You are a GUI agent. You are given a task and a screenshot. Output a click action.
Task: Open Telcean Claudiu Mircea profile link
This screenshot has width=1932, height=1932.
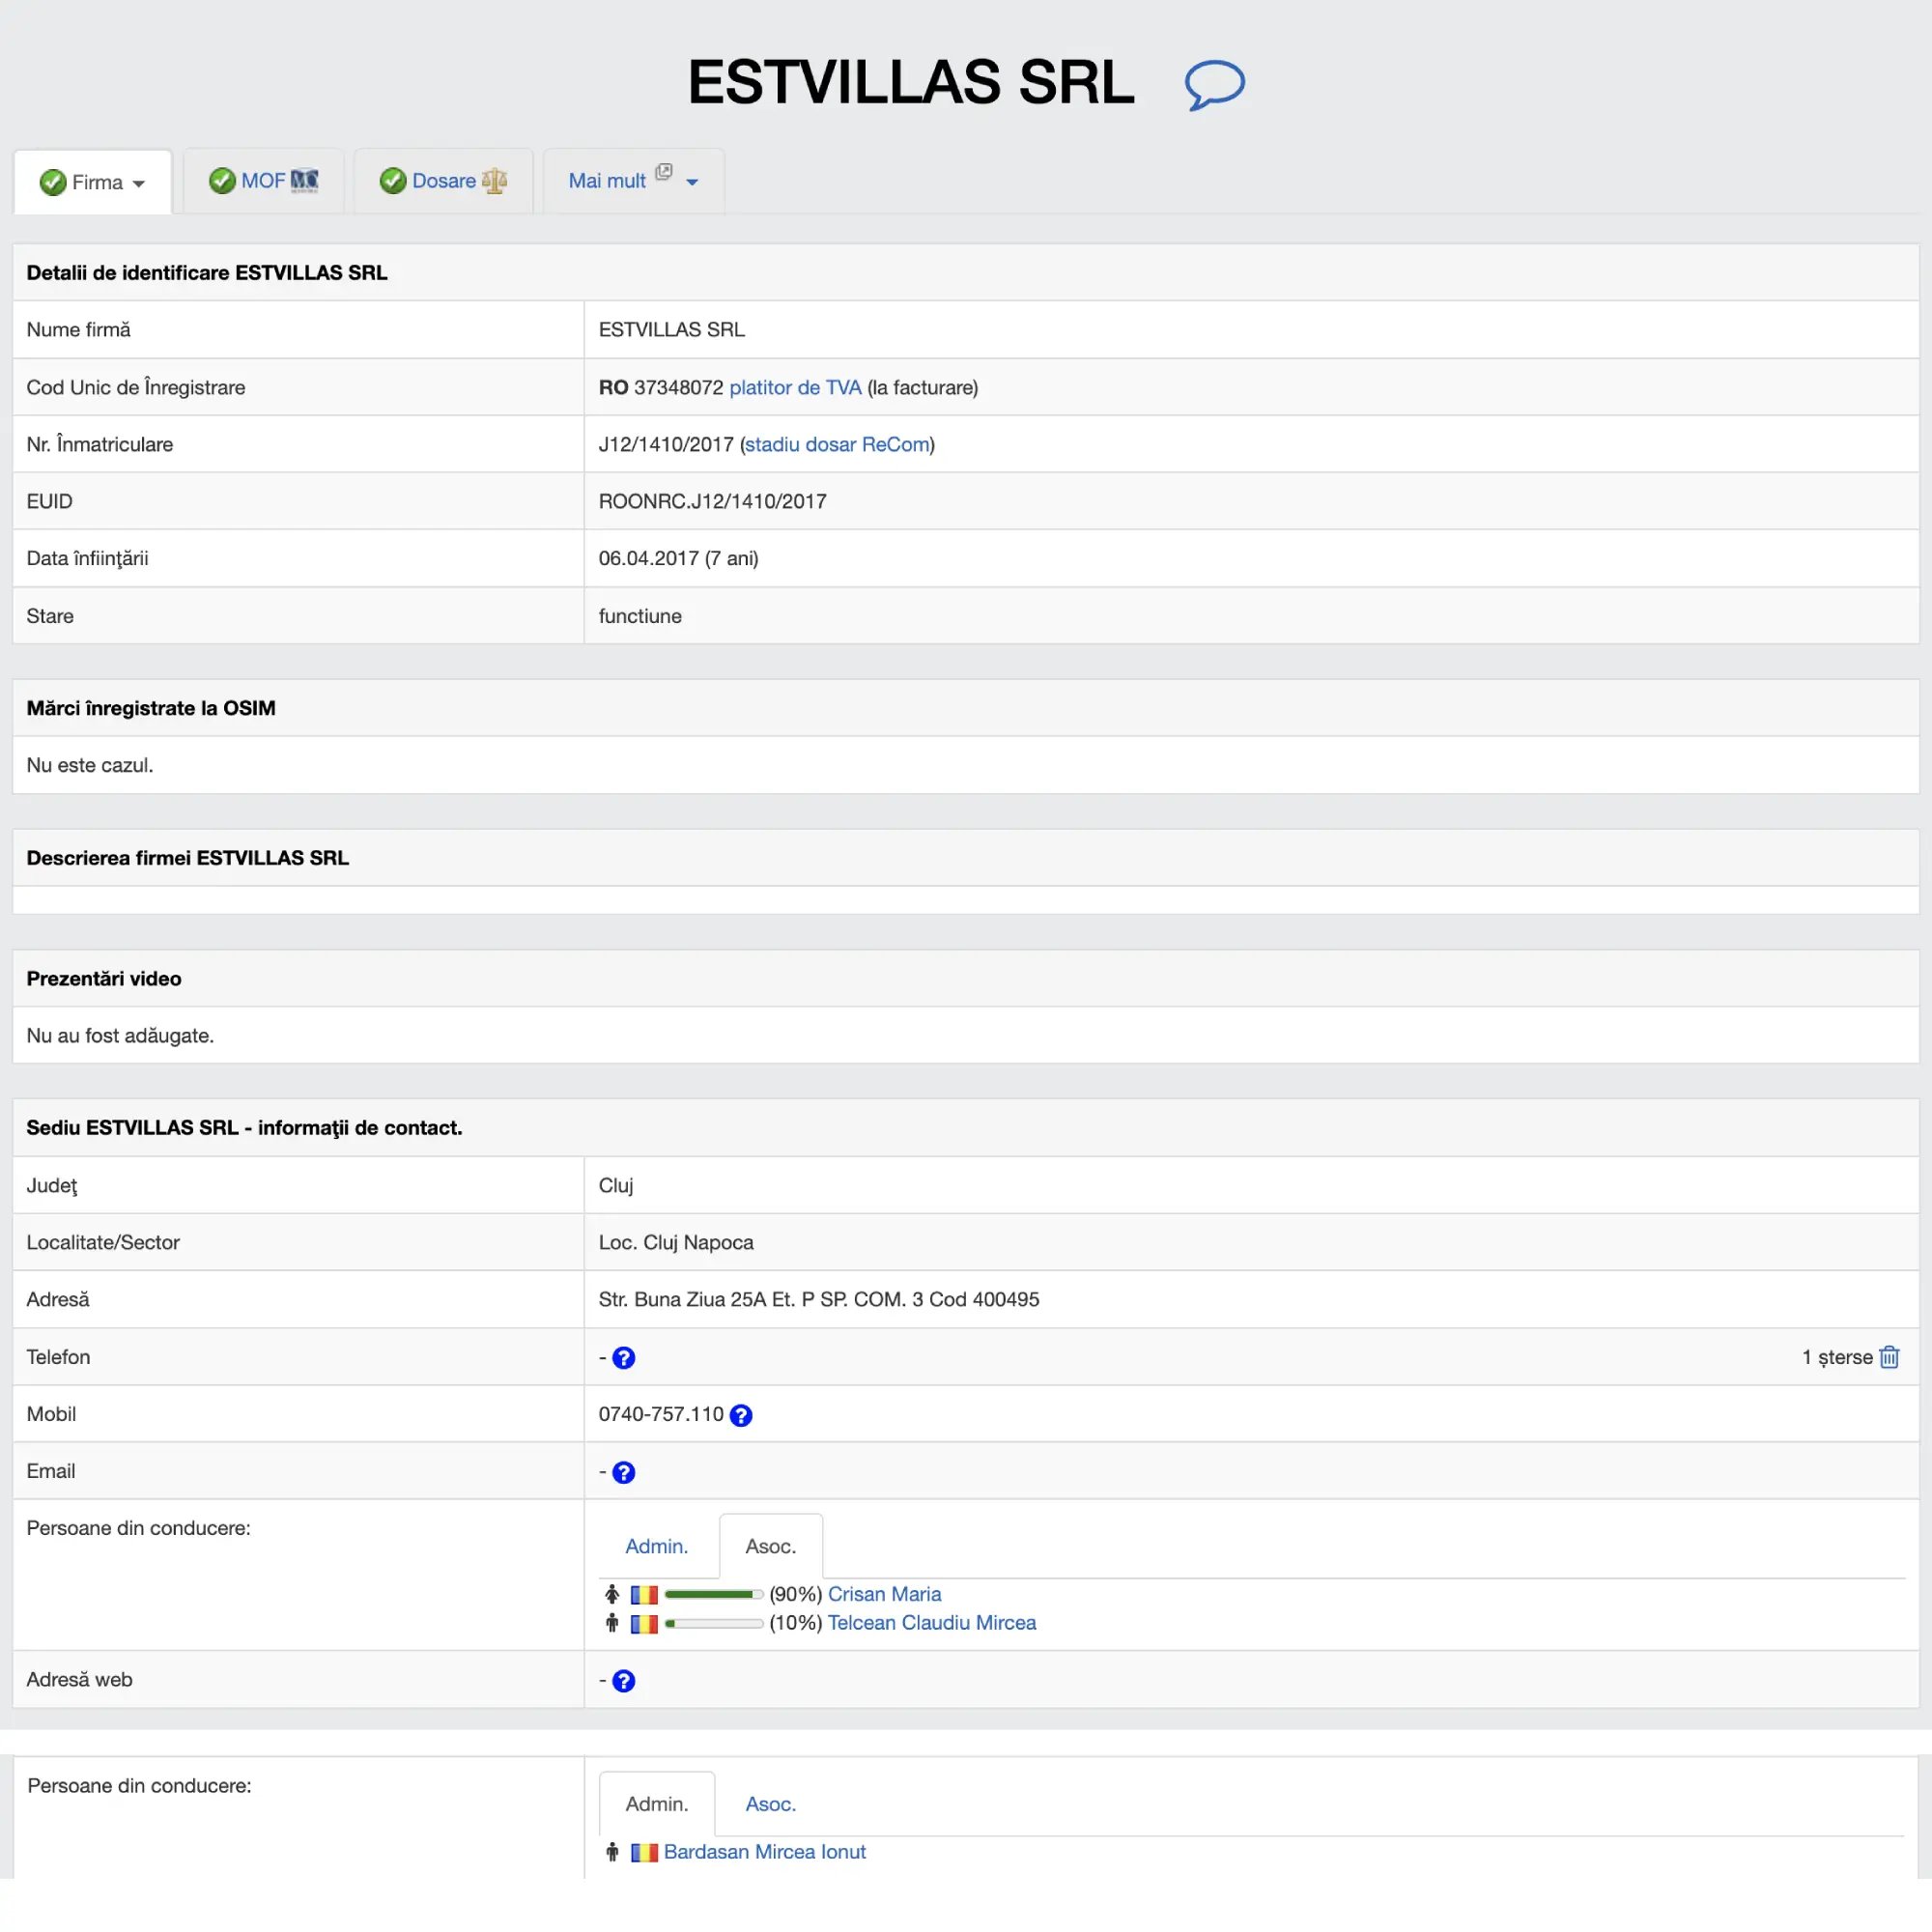(x=931, y=1623)
